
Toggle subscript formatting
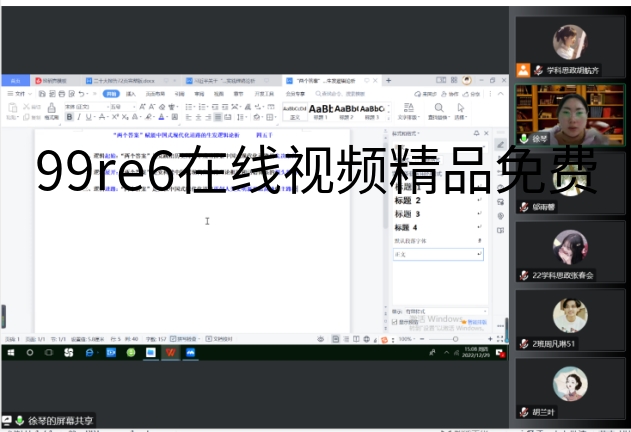pyautogui.click(x=125, y=117)
